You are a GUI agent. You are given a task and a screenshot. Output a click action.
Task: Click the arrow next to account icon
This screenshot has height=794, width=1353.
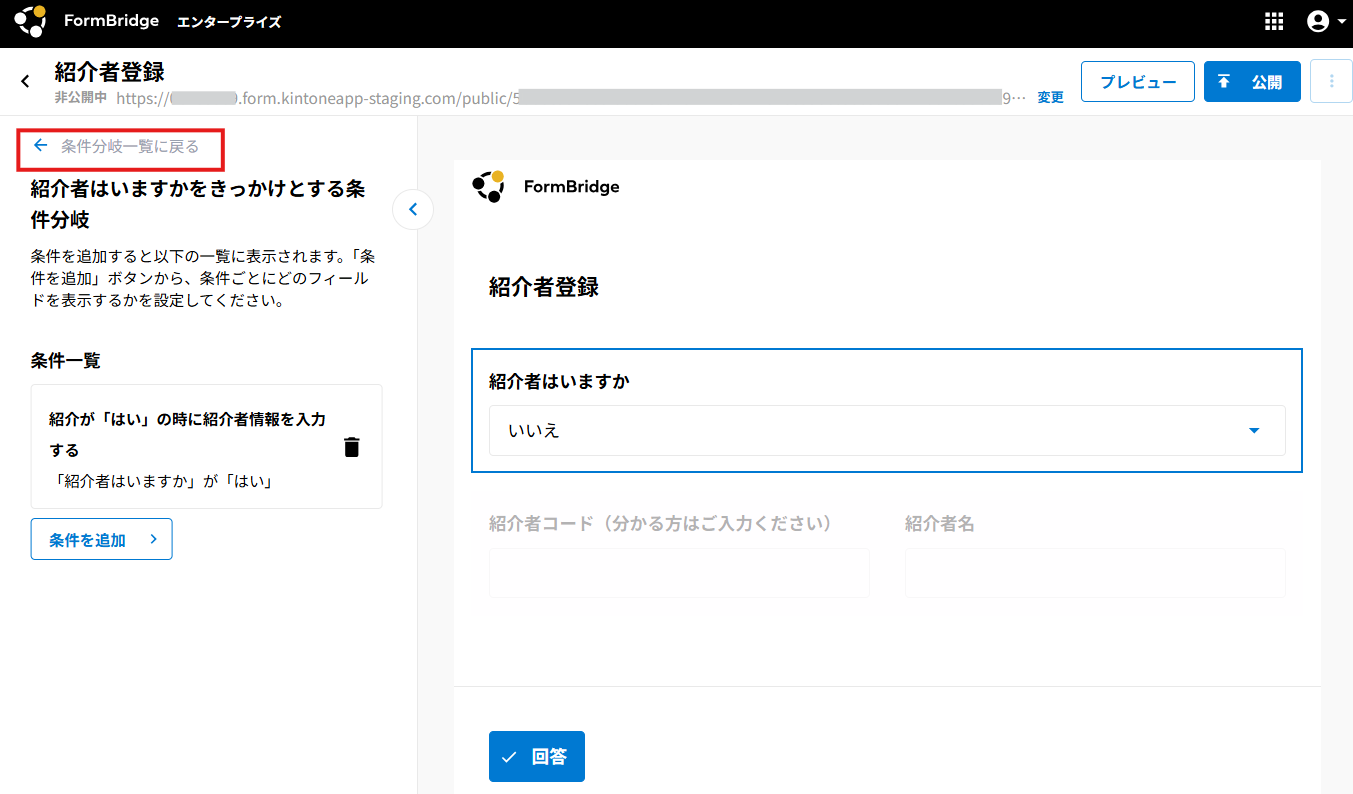[x=1342, y=22]
